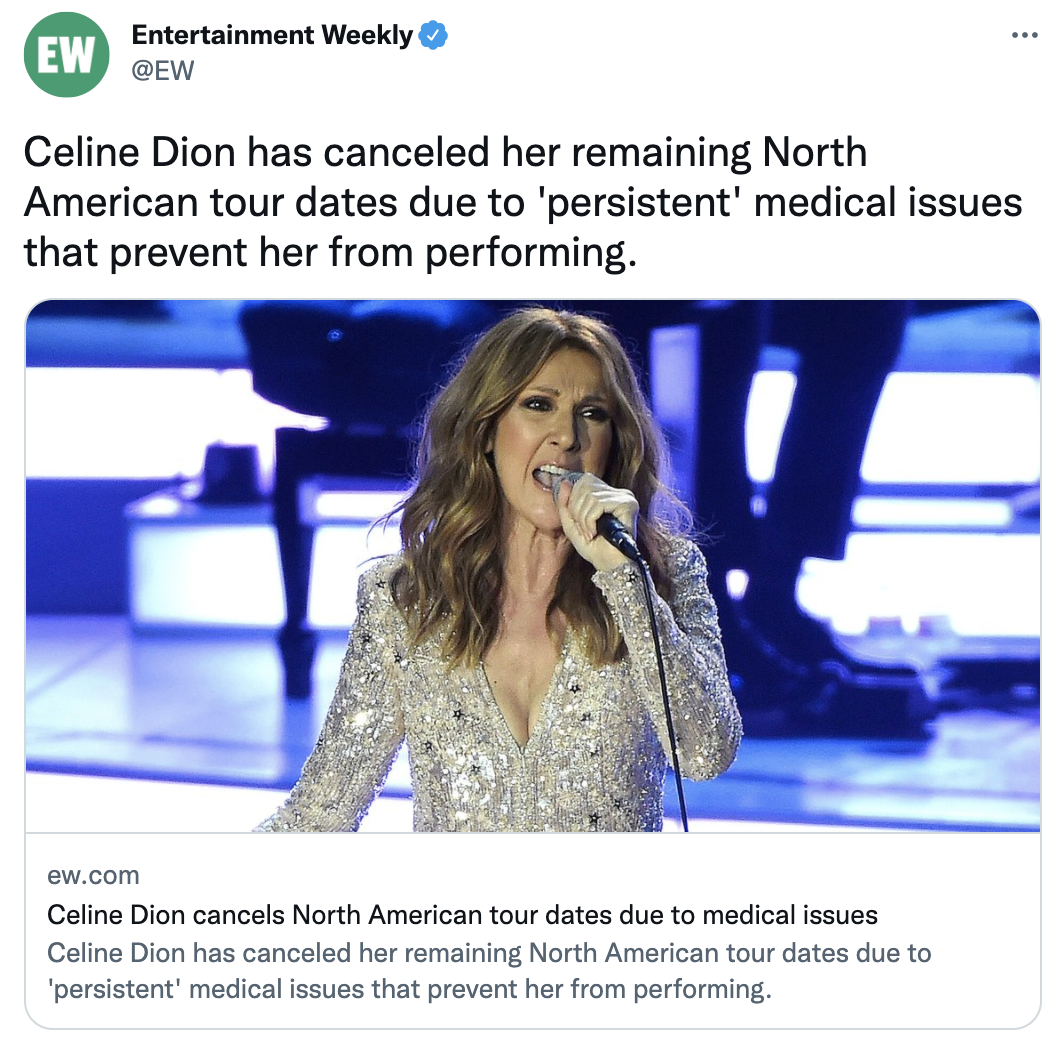
Task: Open the headline 'Celine Dion cancels North American tour dates'
Action: tap(462, 915)
